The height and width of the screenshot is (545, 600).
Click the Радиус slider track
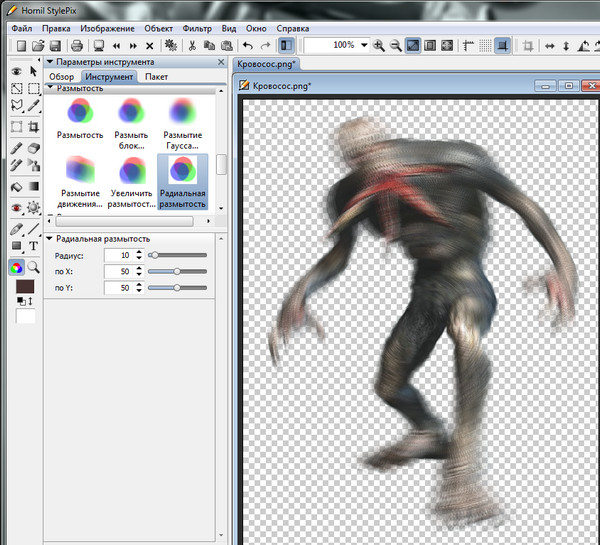click(x=178, y=256)
